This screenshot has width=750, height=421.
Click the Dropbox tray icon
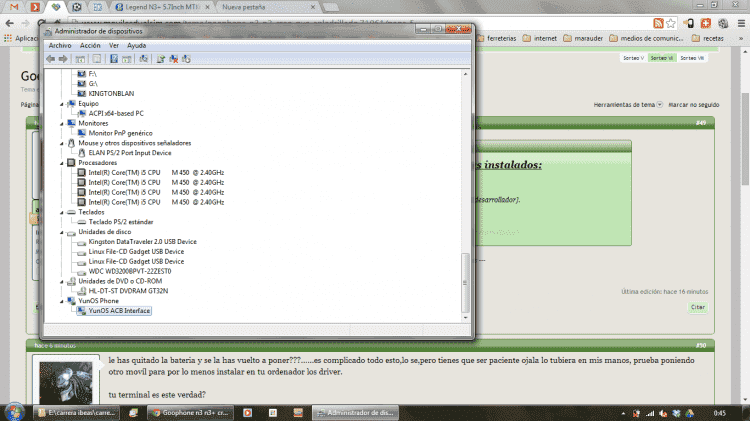pyautogui.click(x=676, y=413)
